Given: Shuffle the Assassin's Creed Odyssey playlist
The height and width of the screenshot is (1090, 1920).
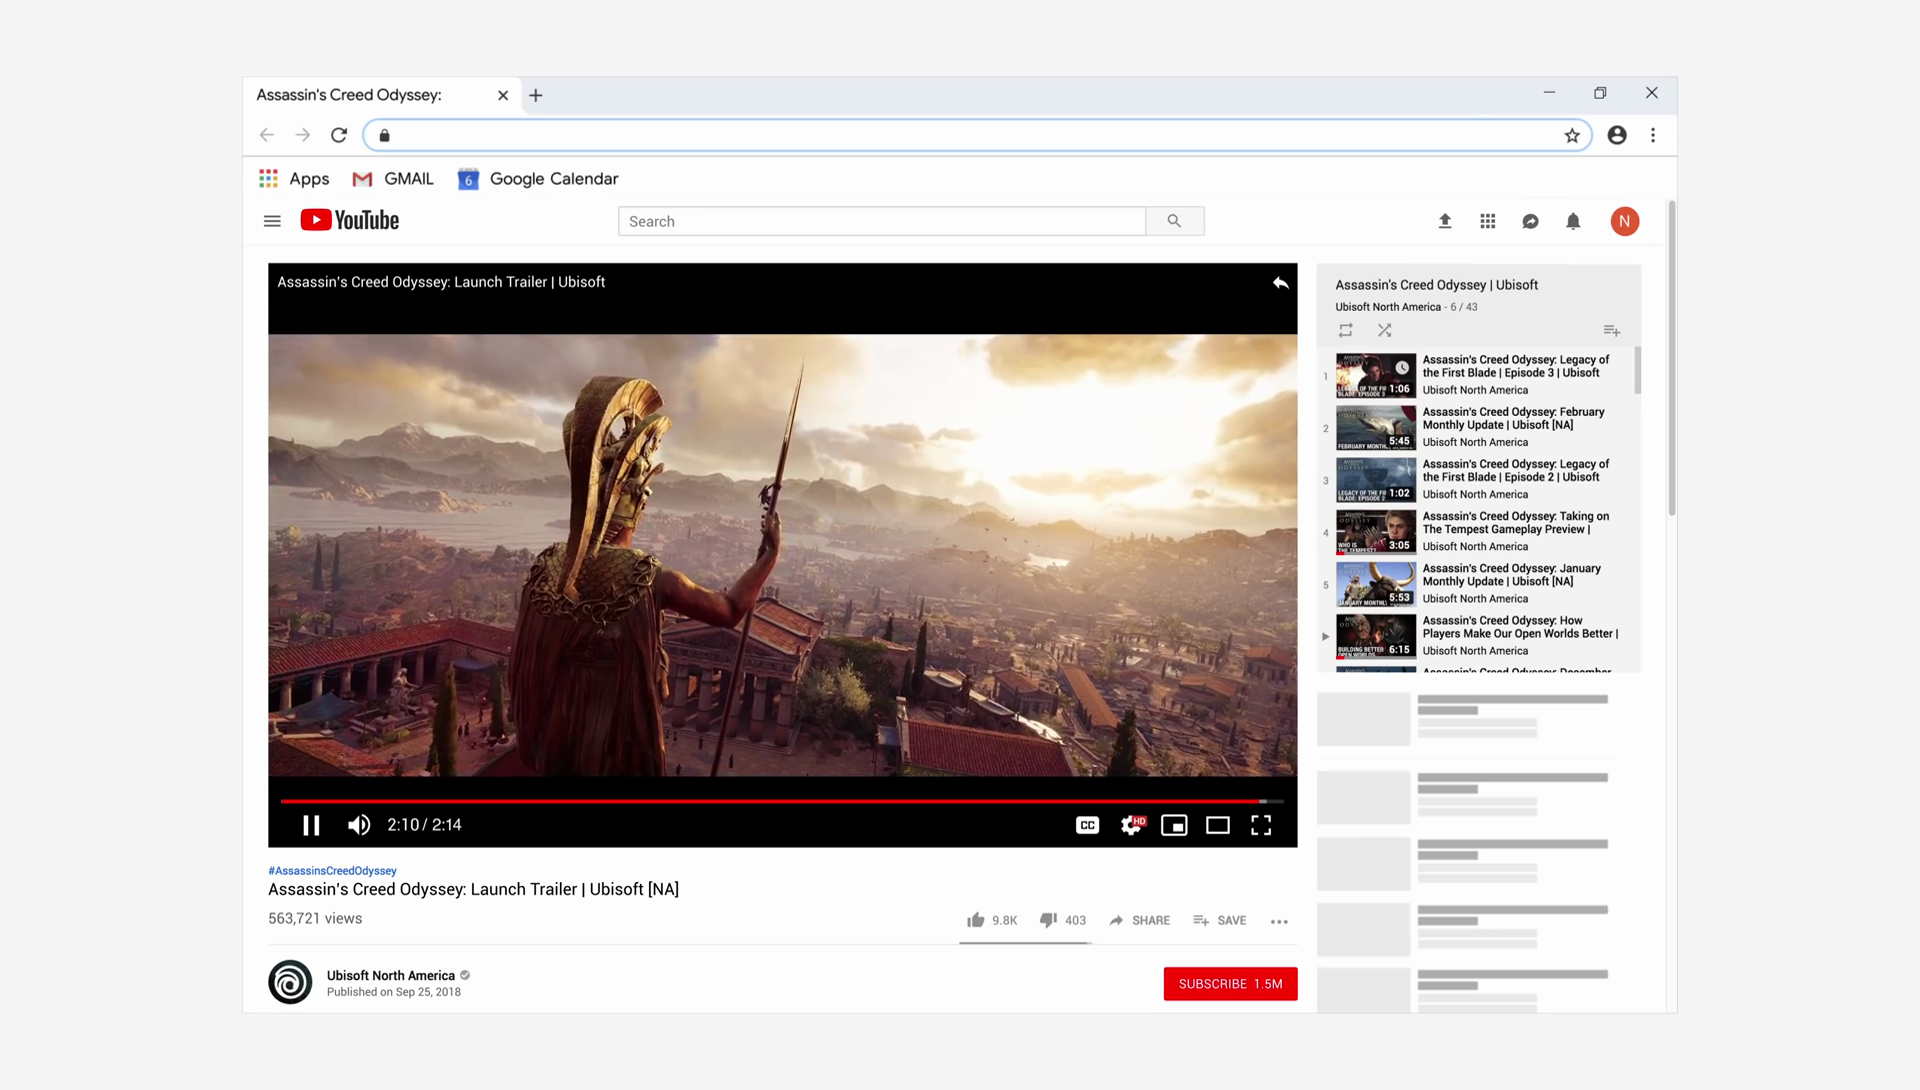Looking at the screenshot, I should (x=1384, y=330).
